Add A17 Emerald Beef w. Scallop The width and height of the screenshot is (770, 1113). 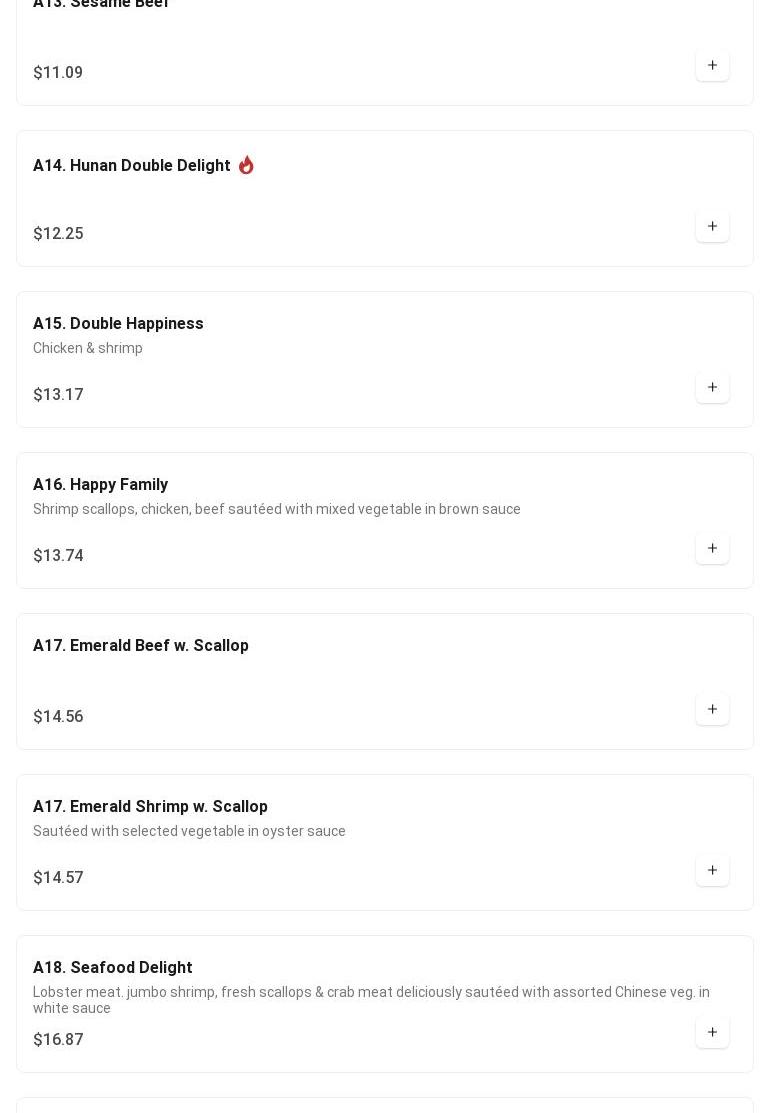click(x=712, y=710)
